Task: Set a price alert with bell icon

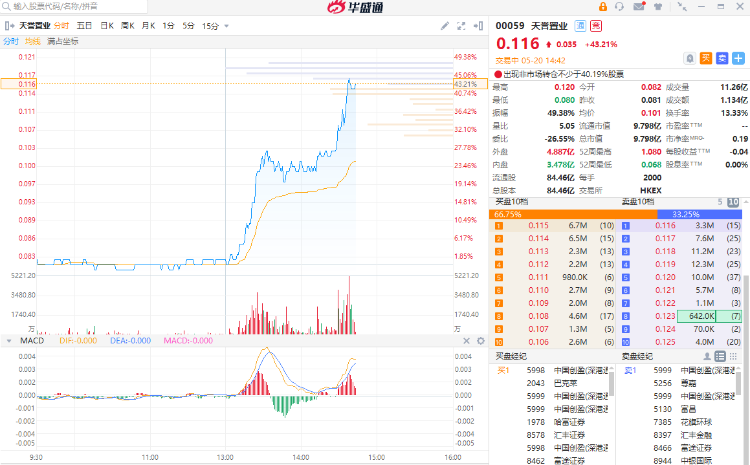Action: click(689, 58)
